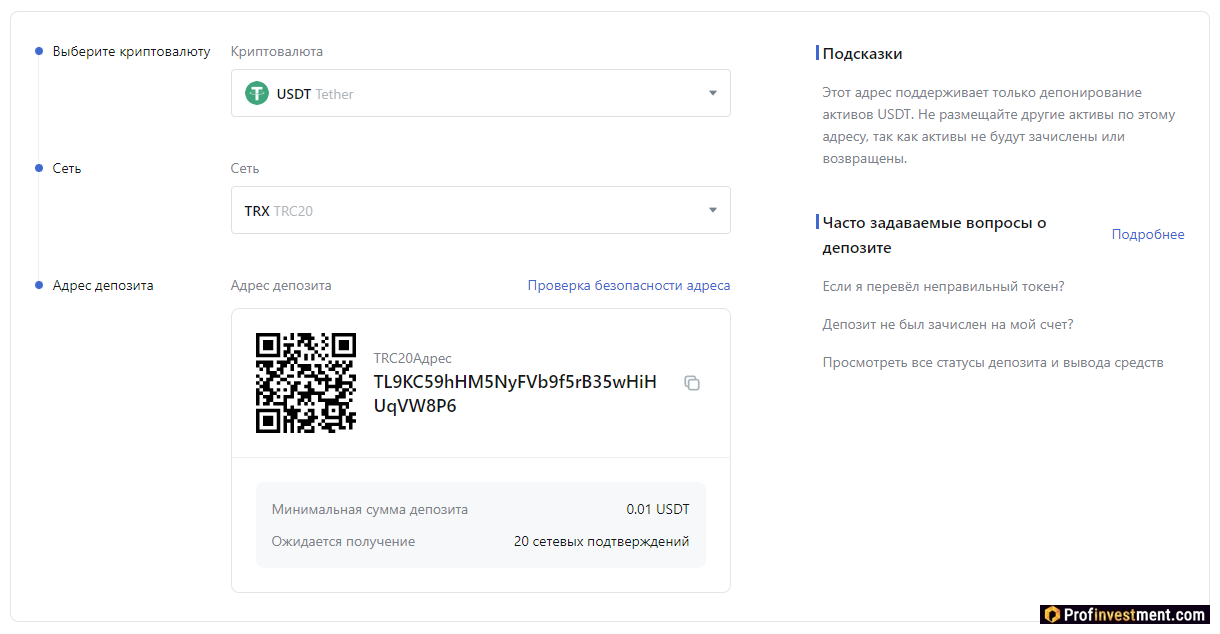Screen dimensions: 1220x634
Task: Open the cryptocurrency dropdown arrow
Action: pos(713,93)
